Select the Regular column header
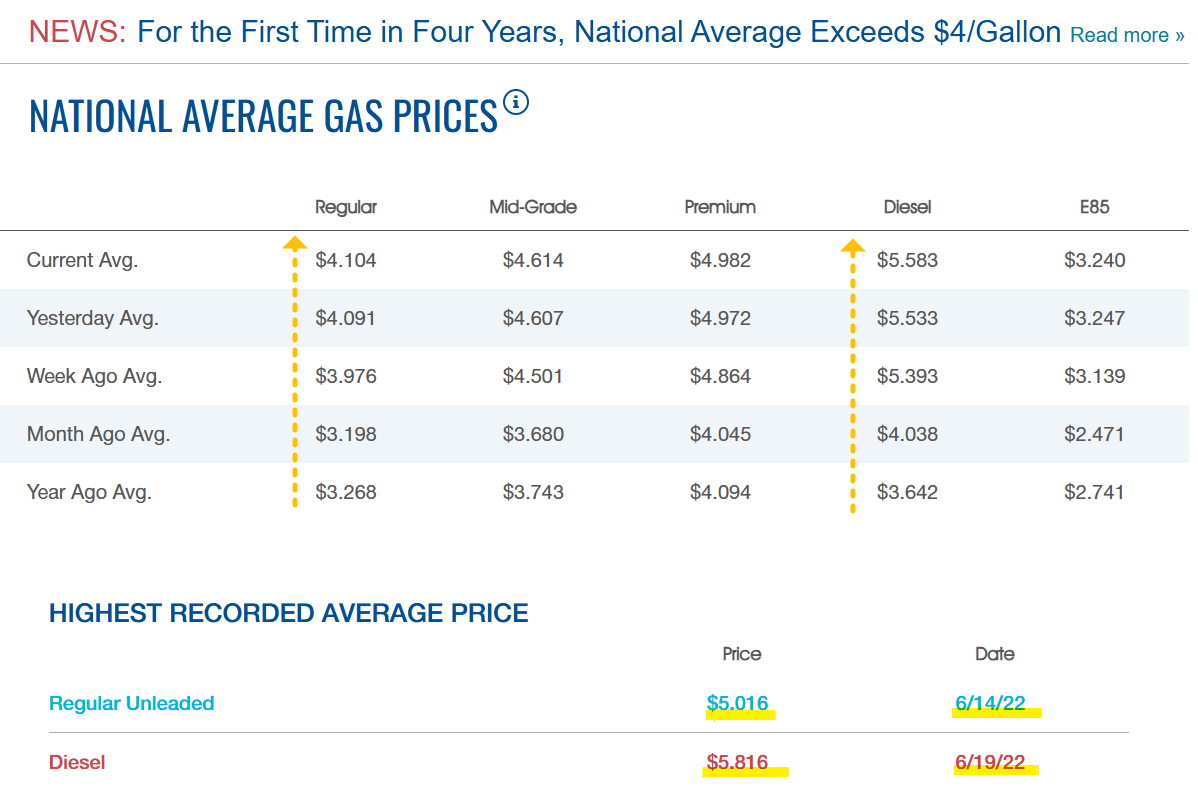 pyautogui.click(x=346, y=207)
